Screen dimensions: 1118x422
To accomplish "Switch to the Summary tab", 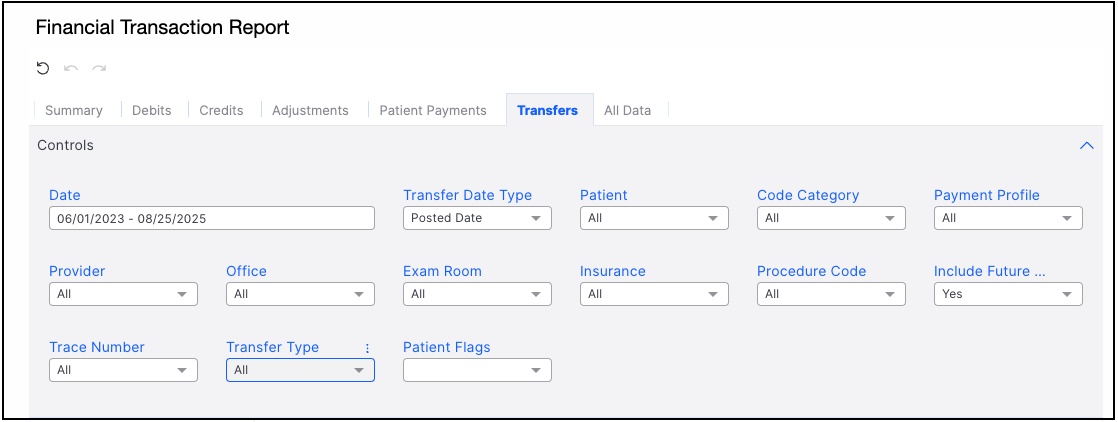I will pos(74,110).
